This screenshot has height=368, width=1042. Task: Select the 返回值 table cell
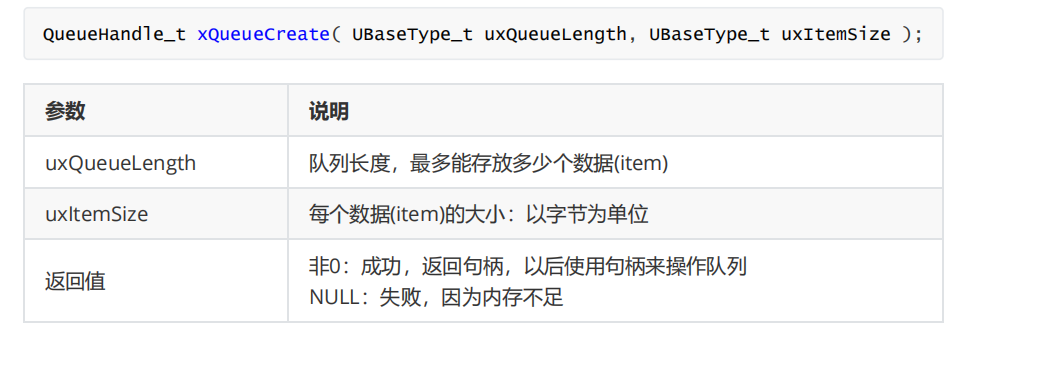pyautogui.click(x=156, y=281)
